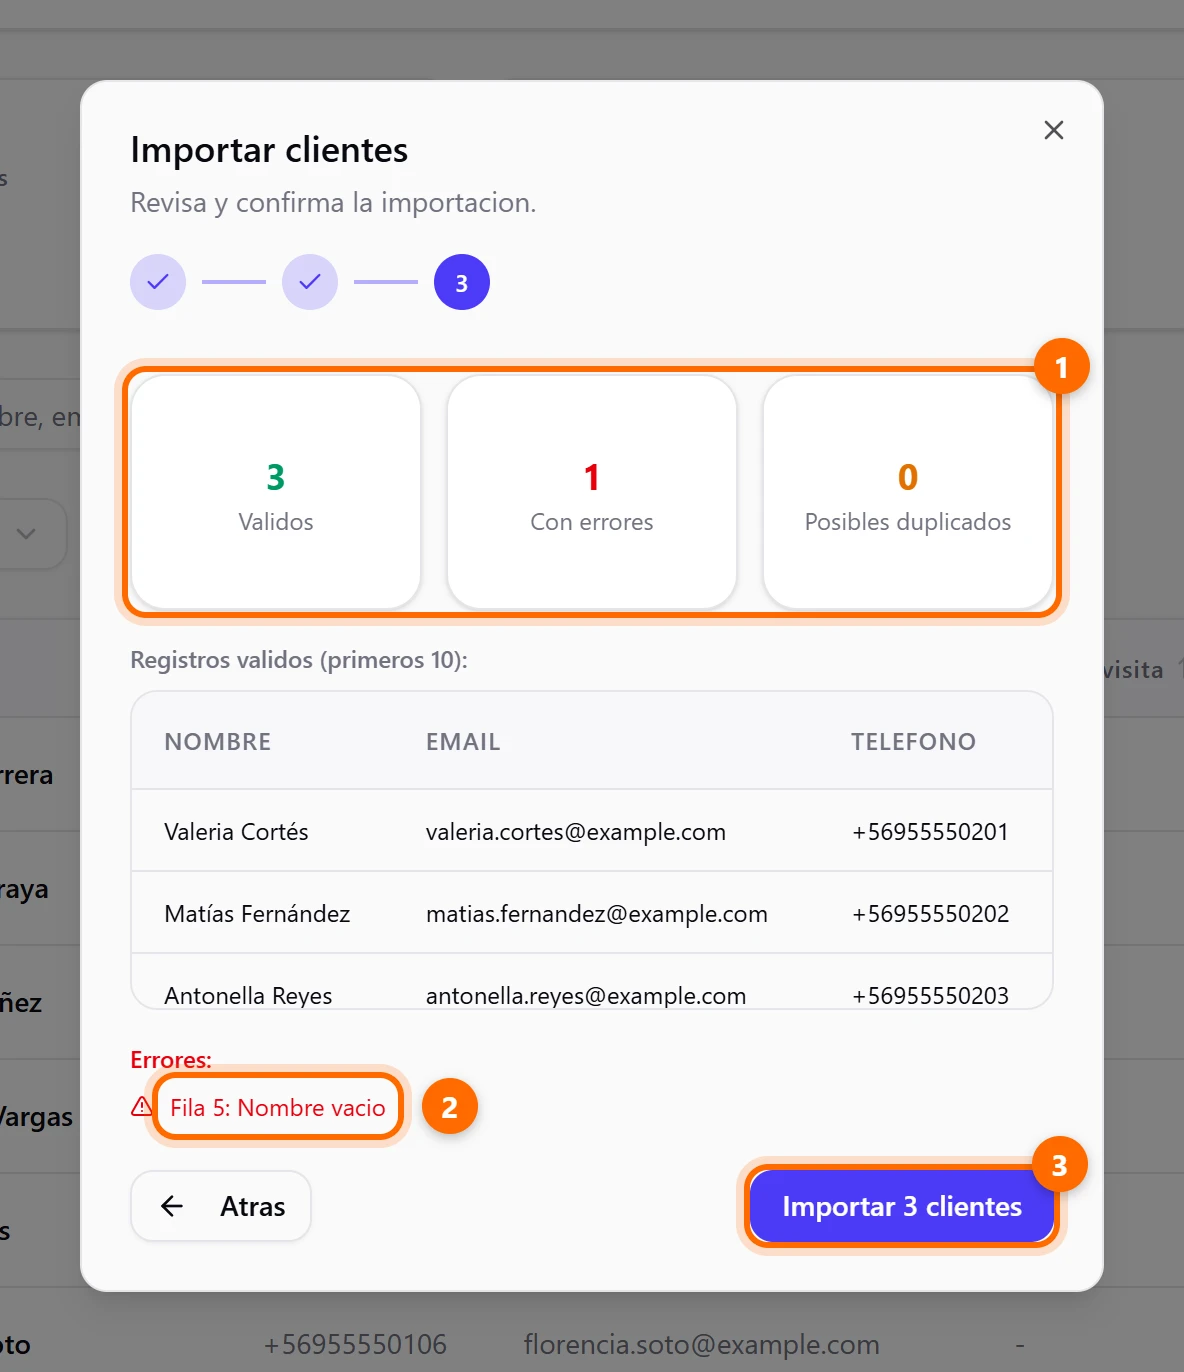Click Registros validos (primeros 10) label
This screenshot has height=1372, width=1184.
tap(299, 660)
